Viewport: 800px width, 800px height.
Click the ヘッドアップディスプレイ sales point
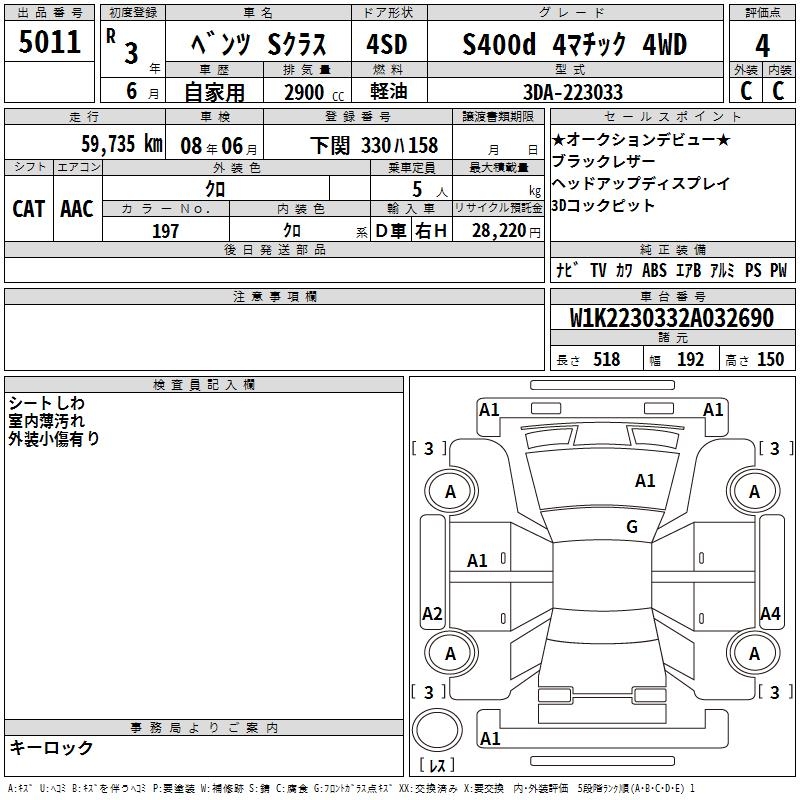coord(627,184)
